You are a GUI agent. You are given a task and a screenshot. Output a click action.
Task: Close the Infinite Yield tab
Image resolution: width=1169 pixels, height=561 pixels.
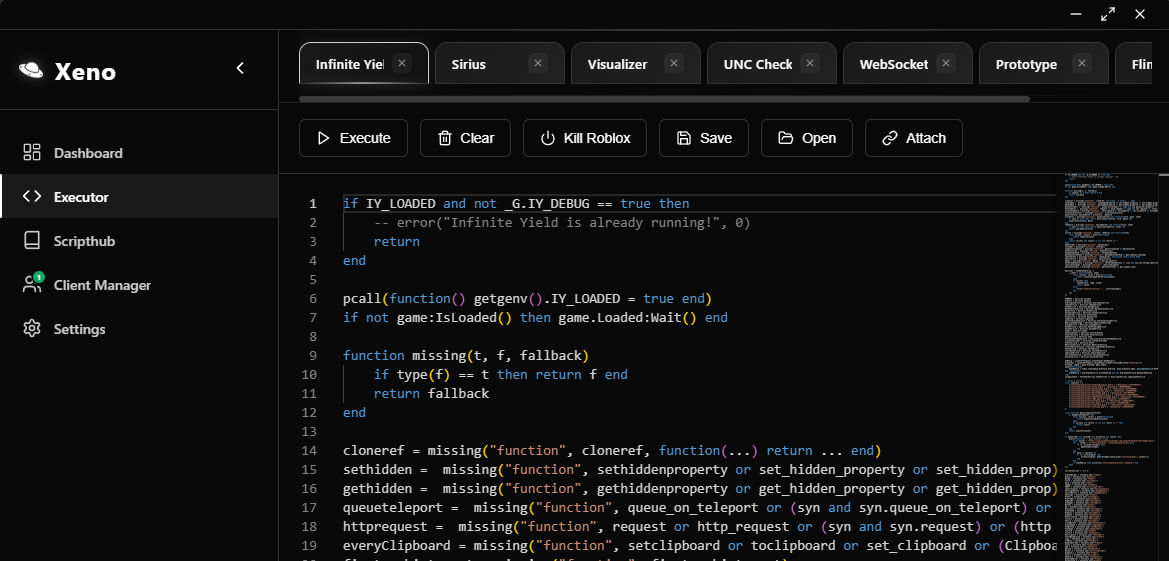[402, 63]
